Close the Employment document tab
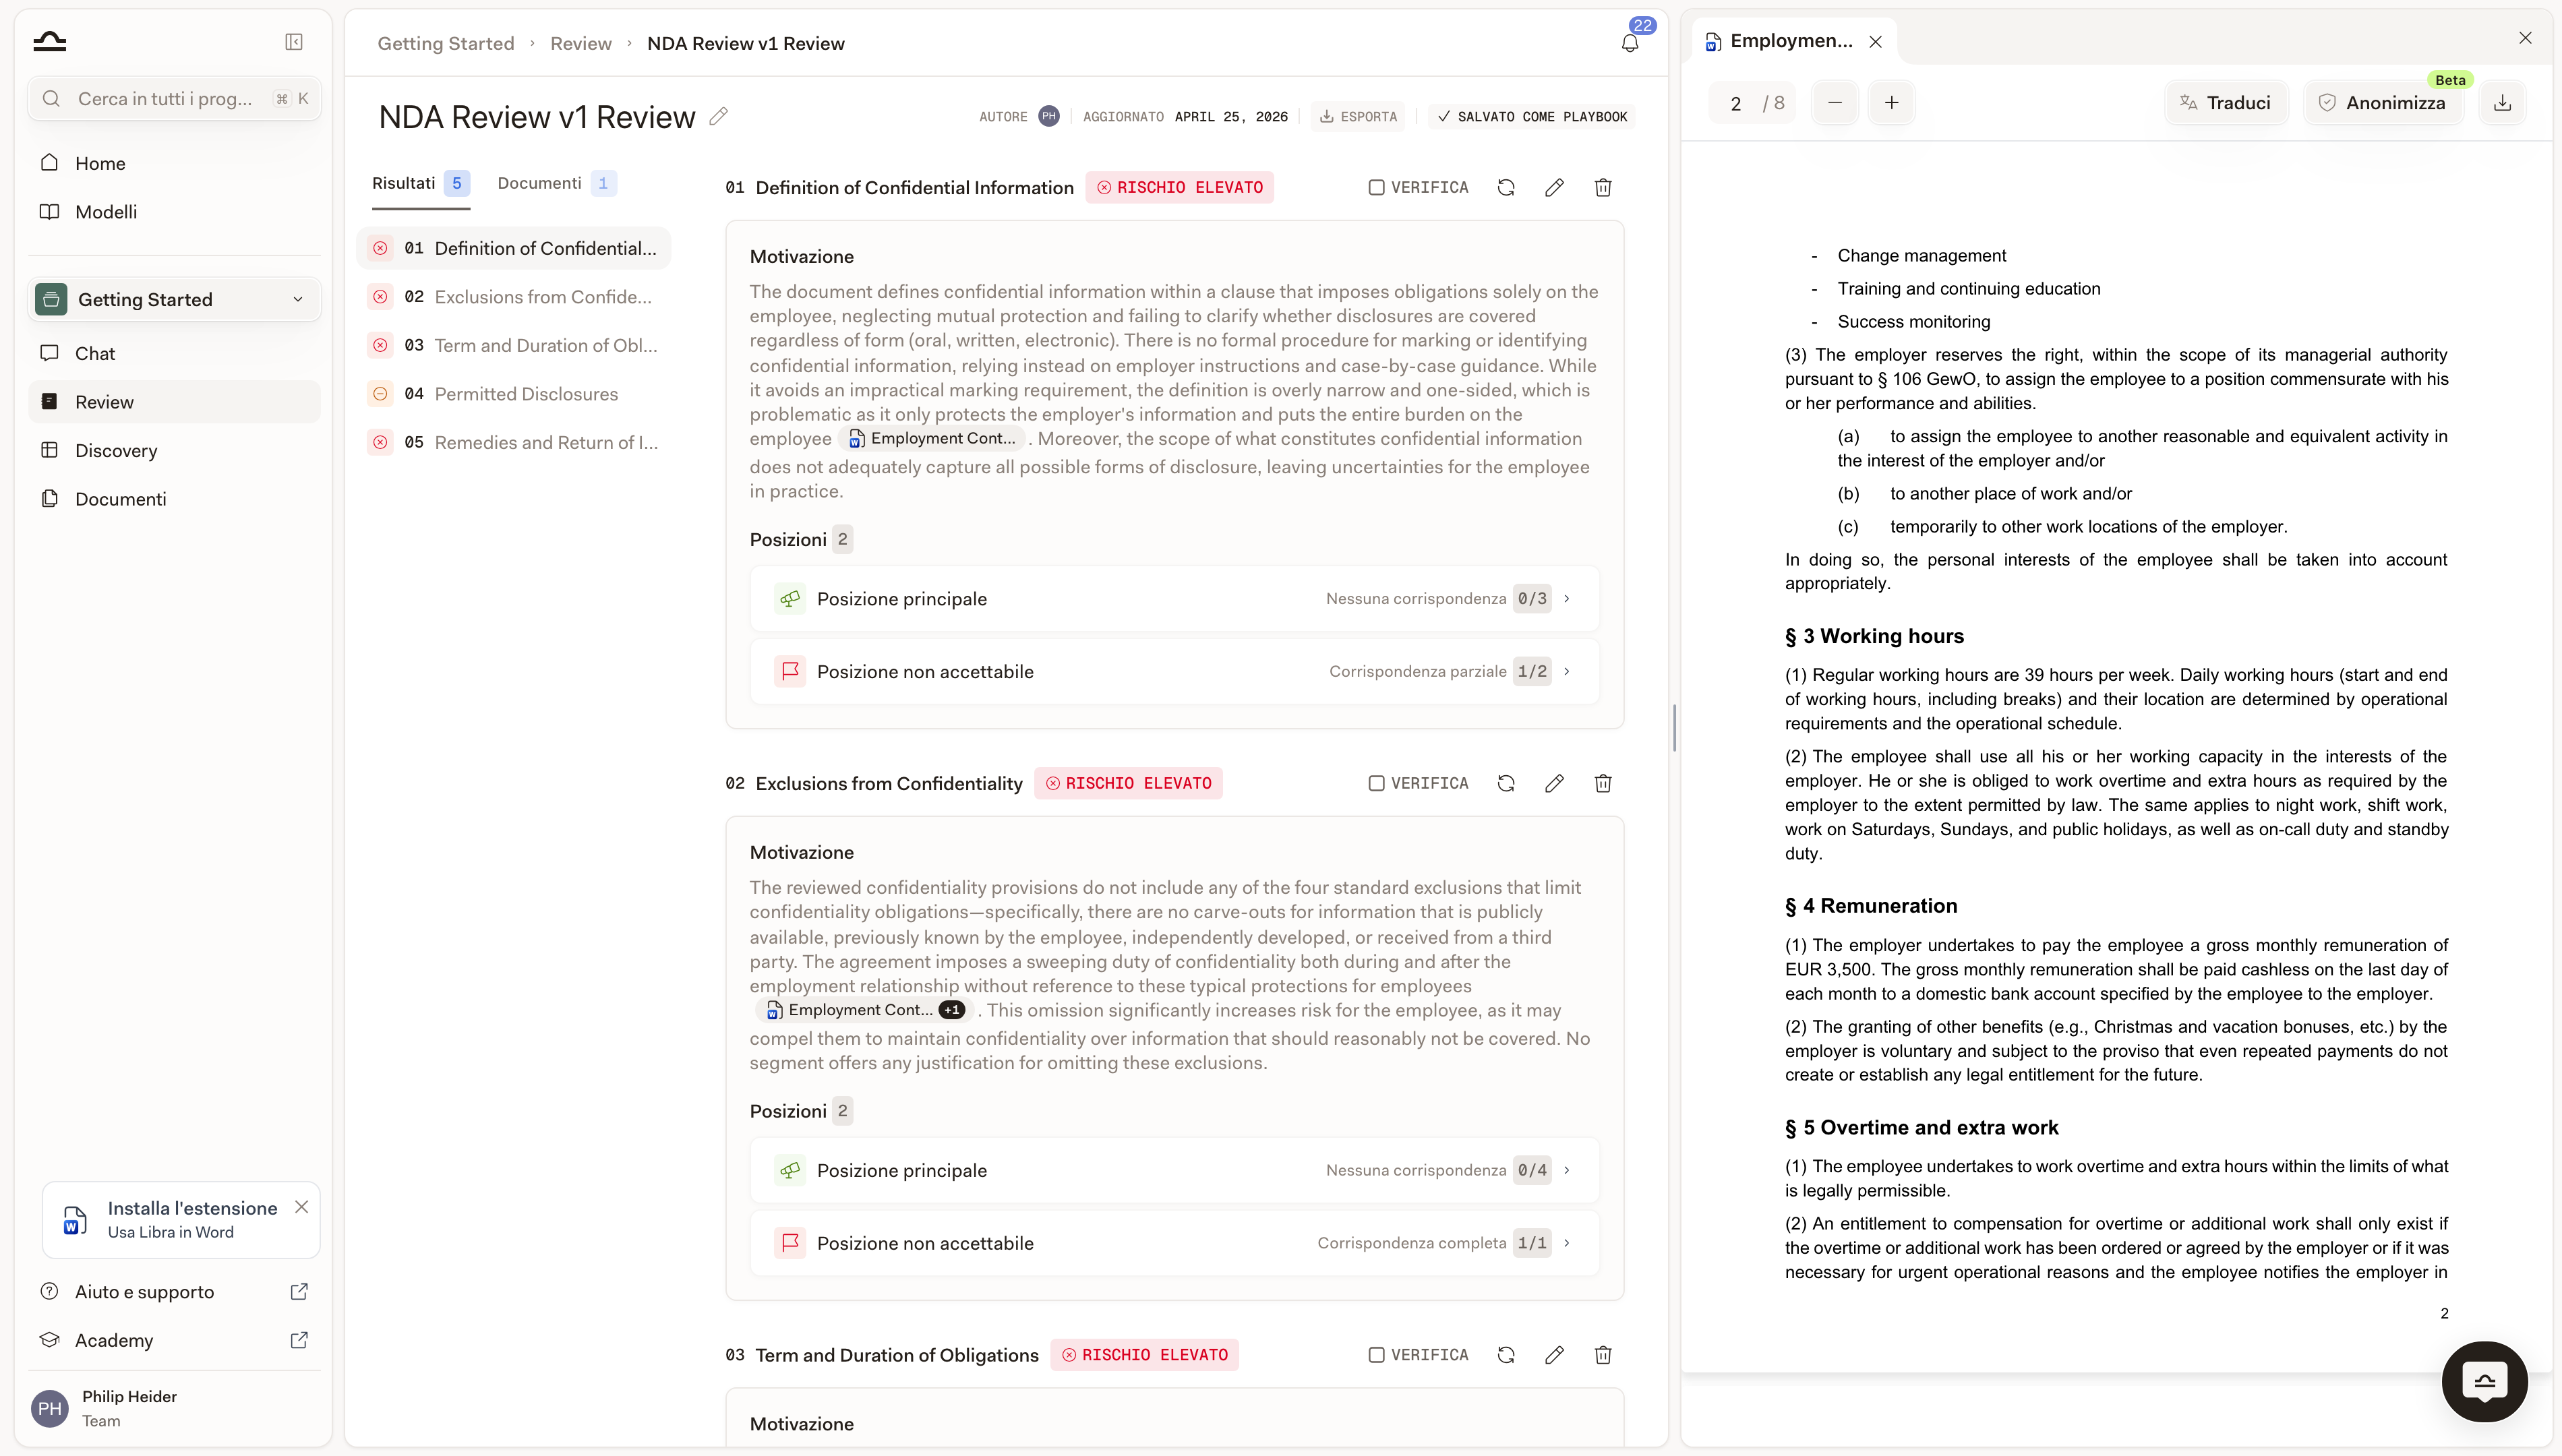The width and height of the screenshot is (2562, 1456). 1876,42
